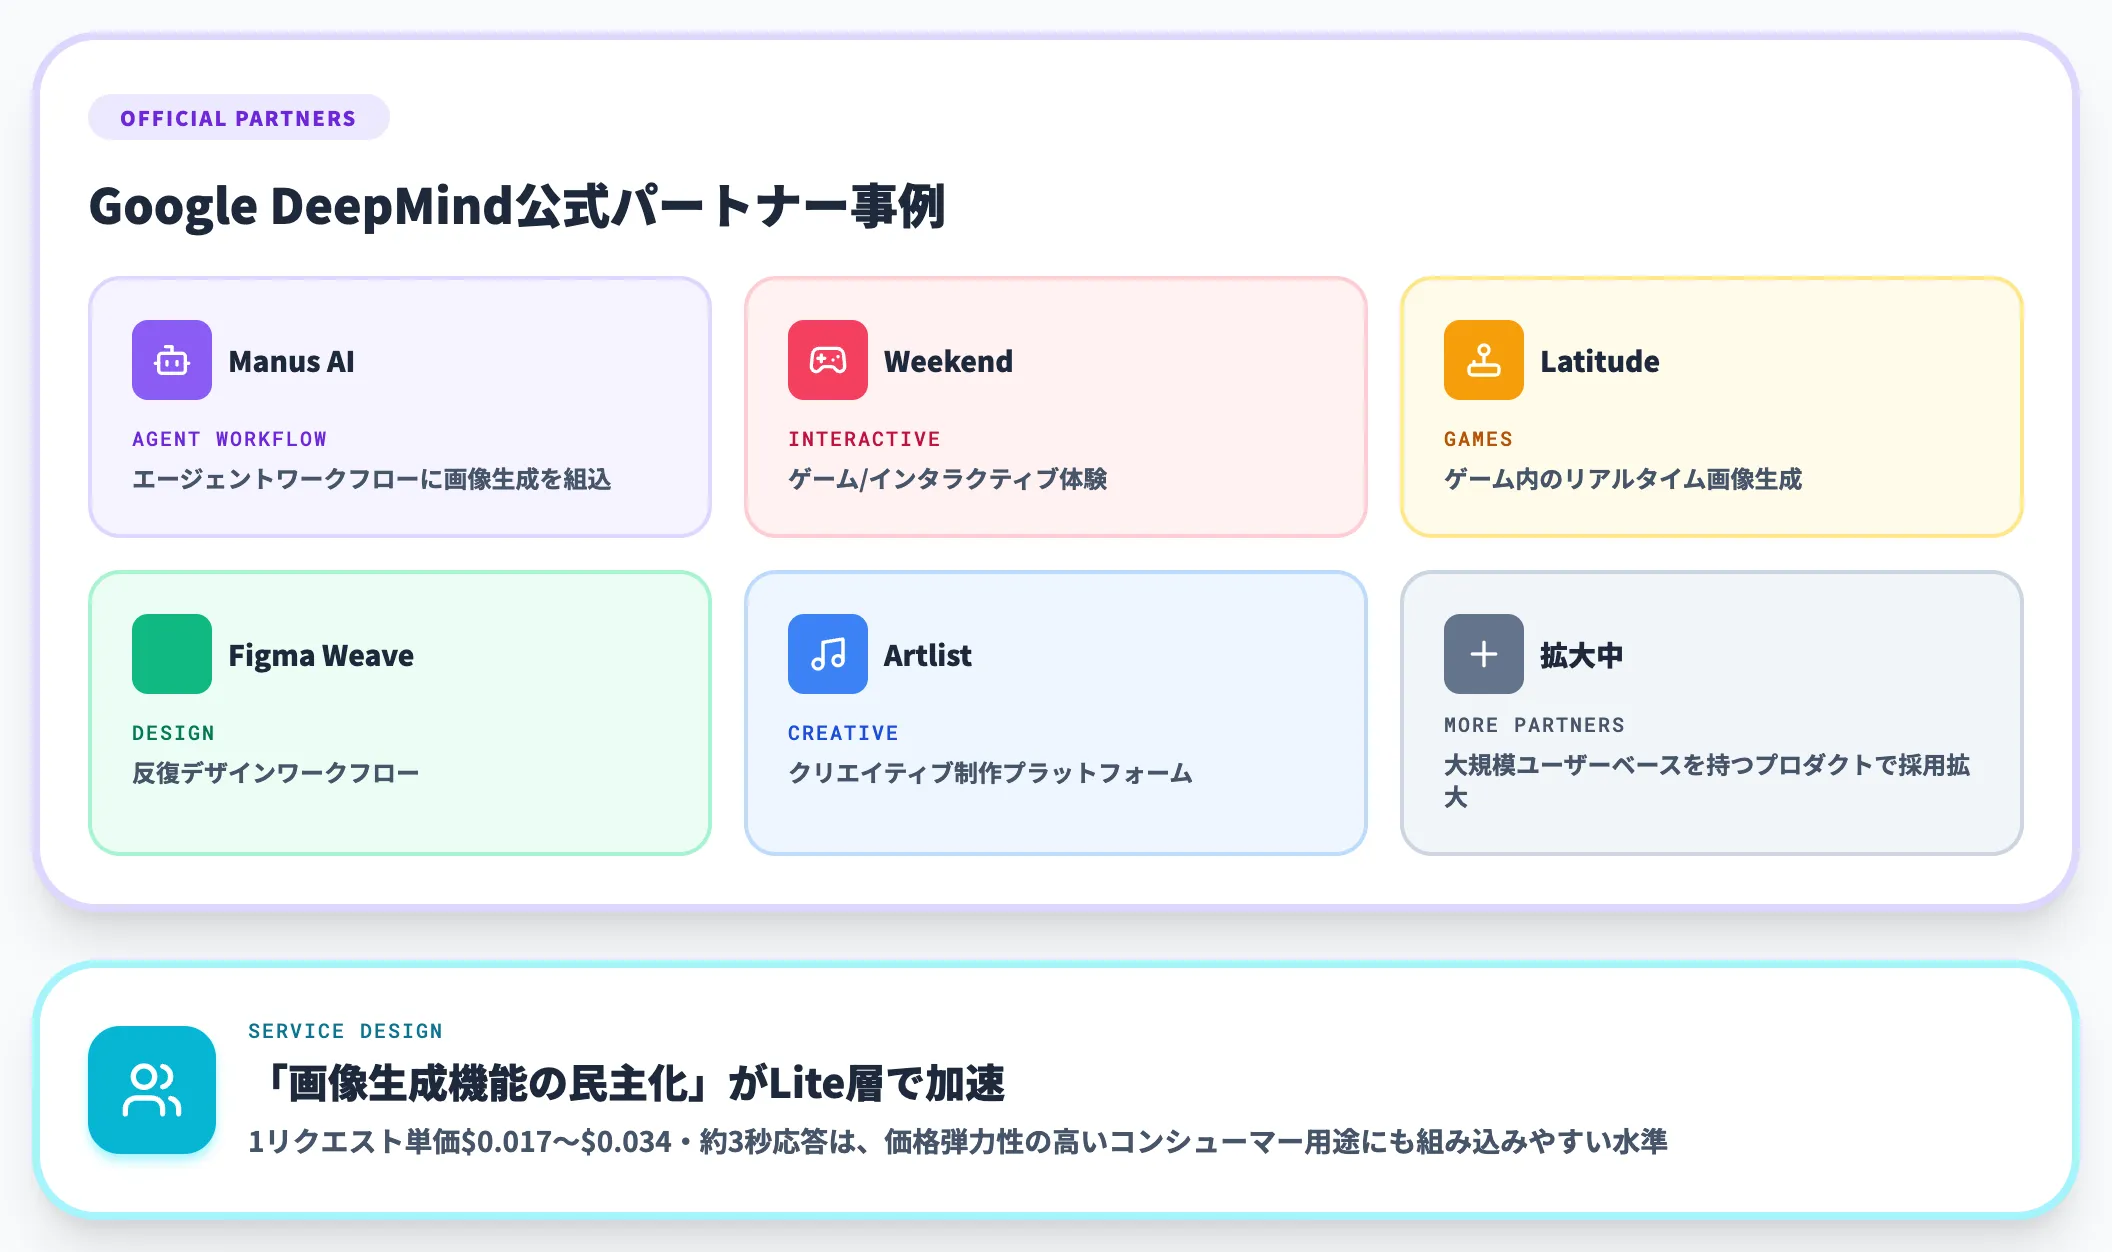Click text クリエイティブ制作プラットフォーム
This screenshot has width=2112, height=1252.
[x=990, y=773]
